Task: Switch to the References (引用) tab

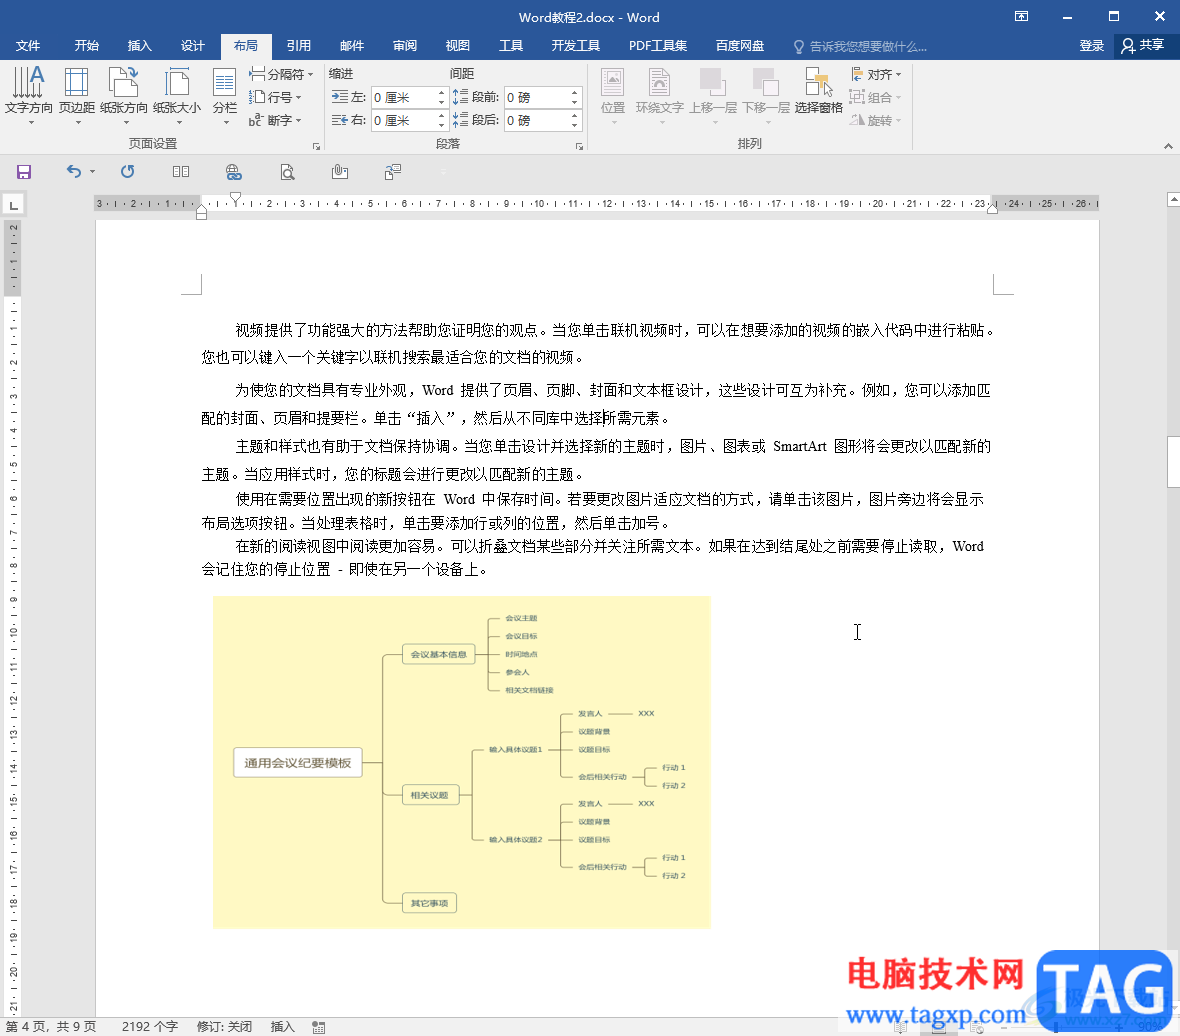Action: point(299,46)
